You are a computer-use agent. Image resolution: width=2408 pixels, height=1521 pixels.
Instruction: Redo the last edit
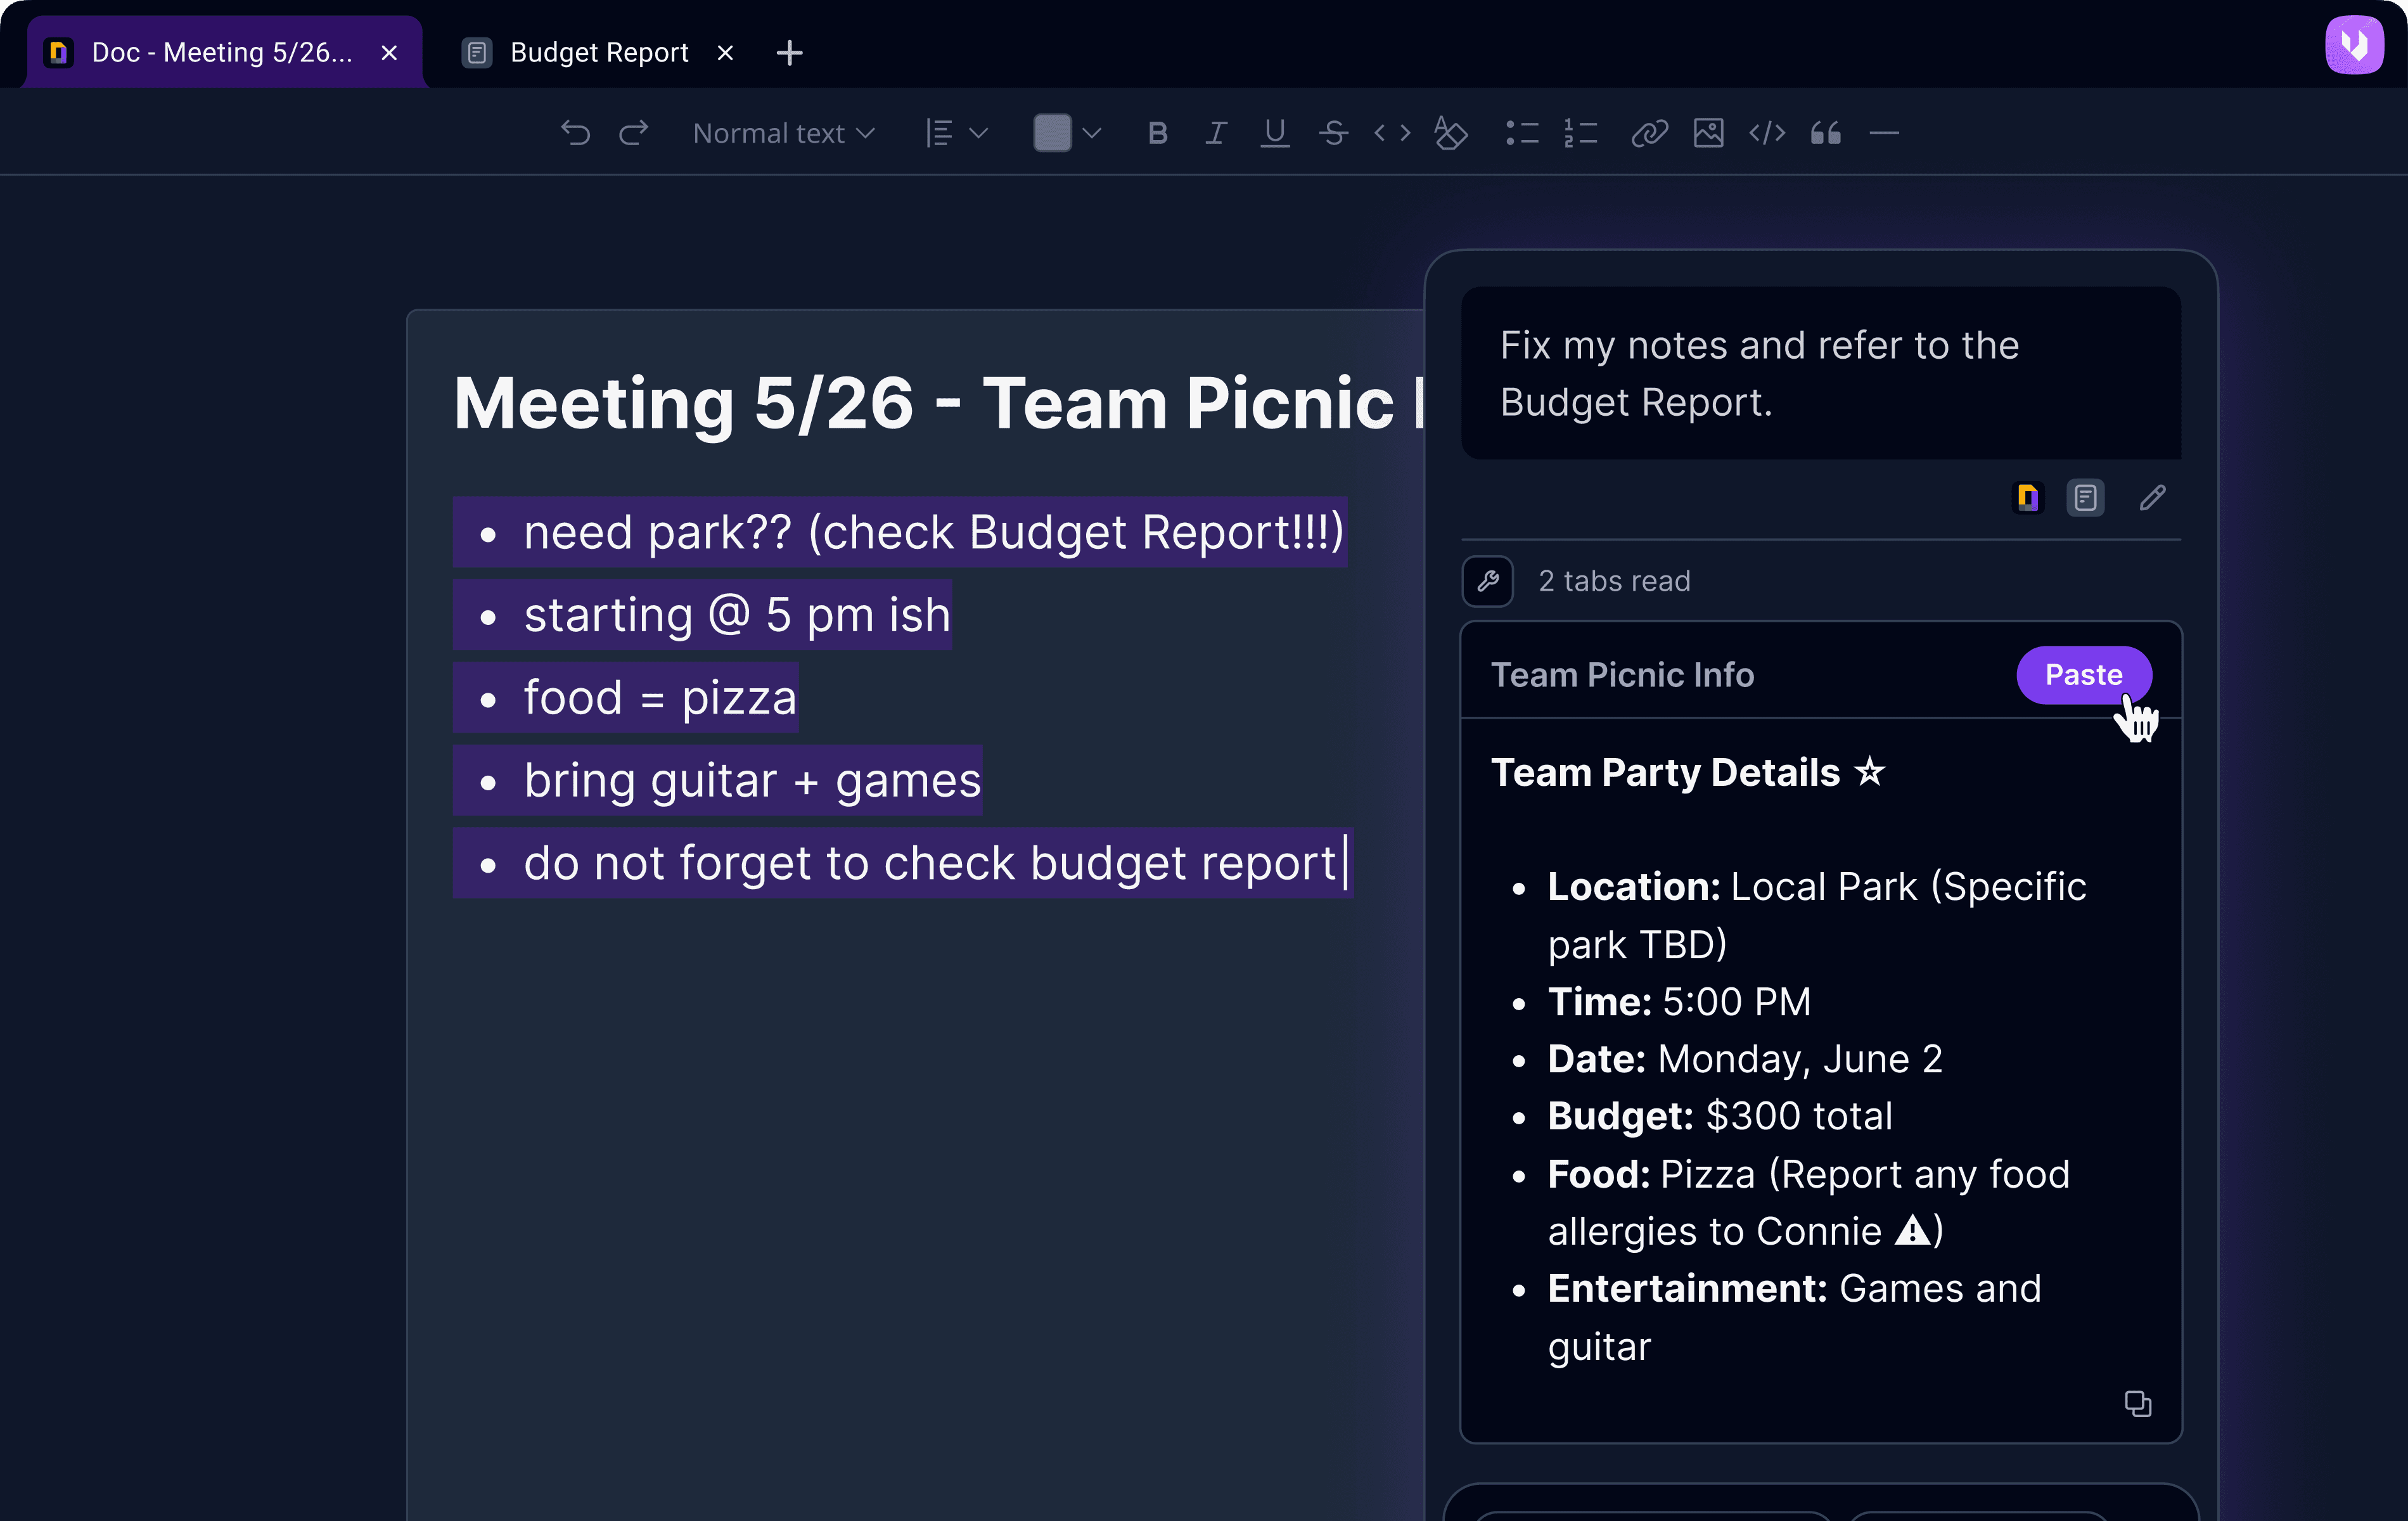pyautogui.click(x=634, y=133)
